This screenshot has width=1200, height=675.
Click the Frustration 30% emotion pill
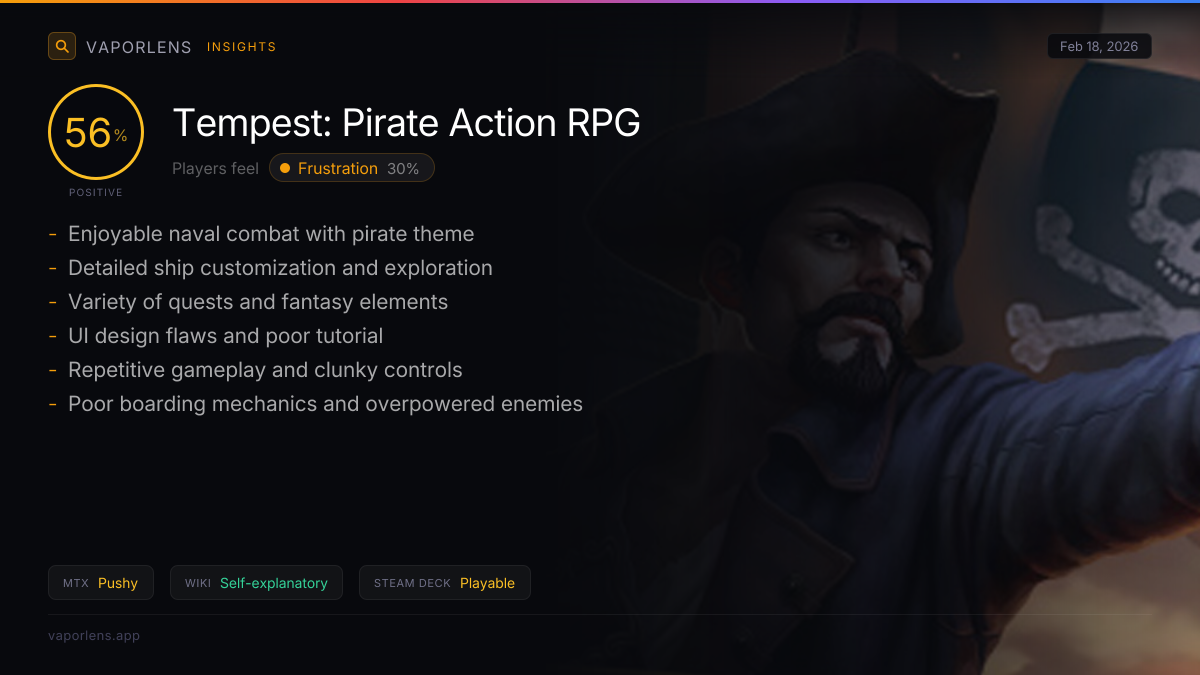(351, 168)
